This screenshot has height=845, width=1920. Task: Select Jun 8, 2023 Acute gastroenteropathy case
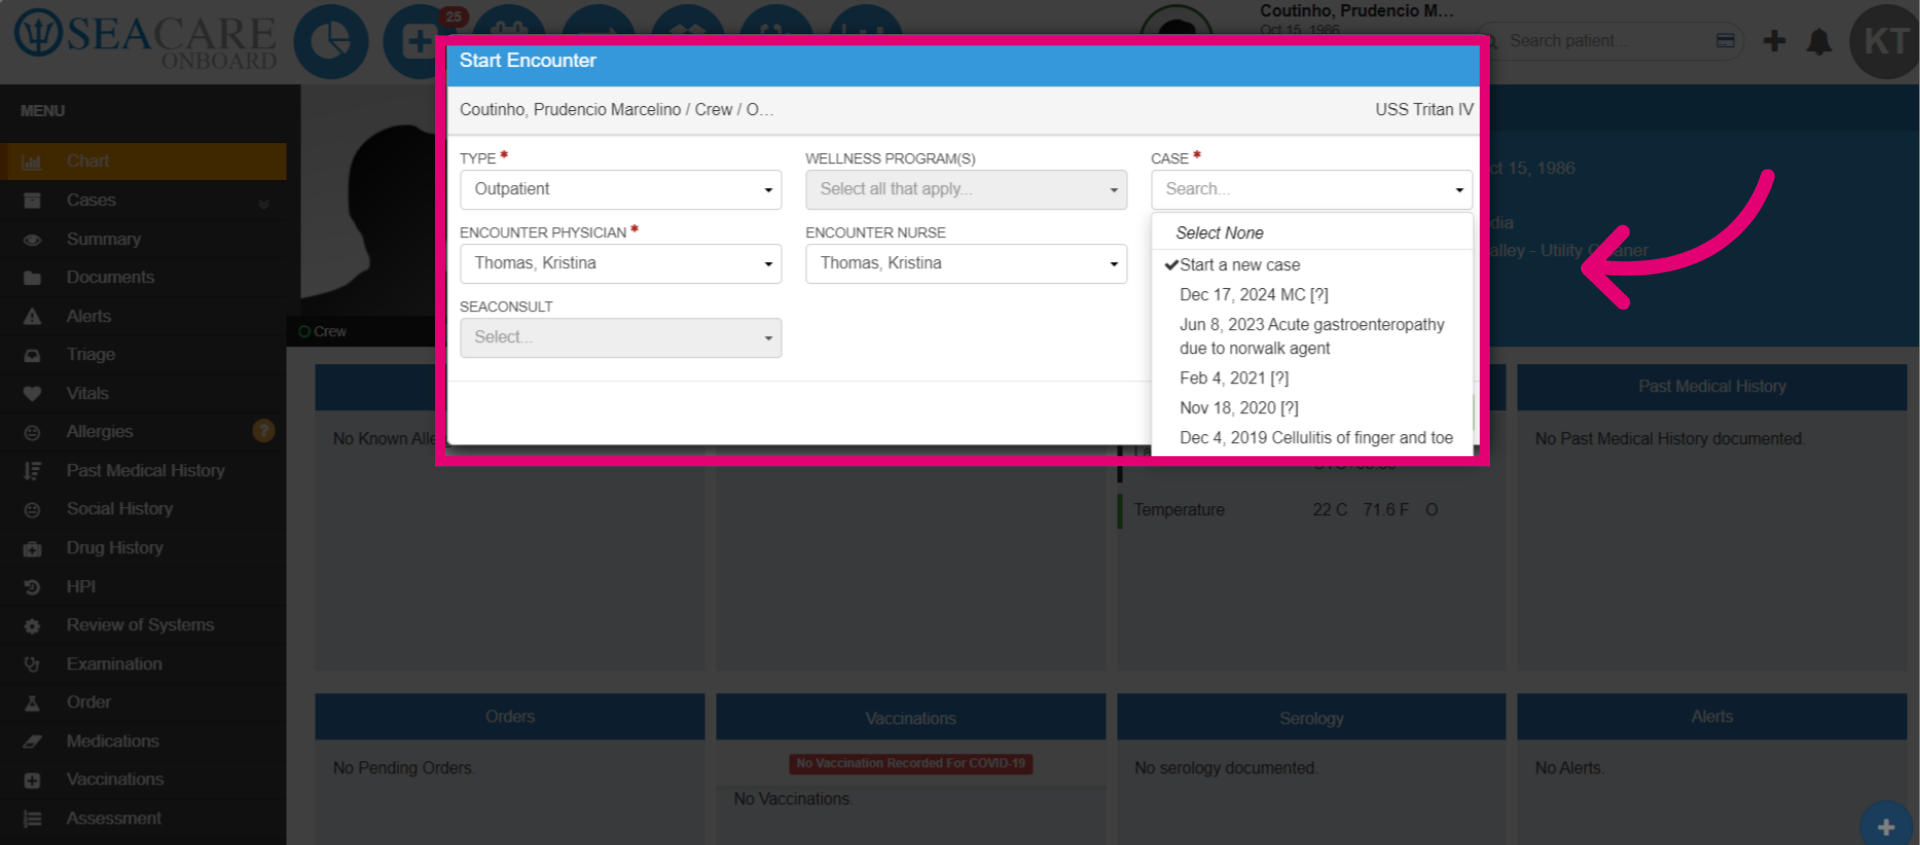point(1311,337)
